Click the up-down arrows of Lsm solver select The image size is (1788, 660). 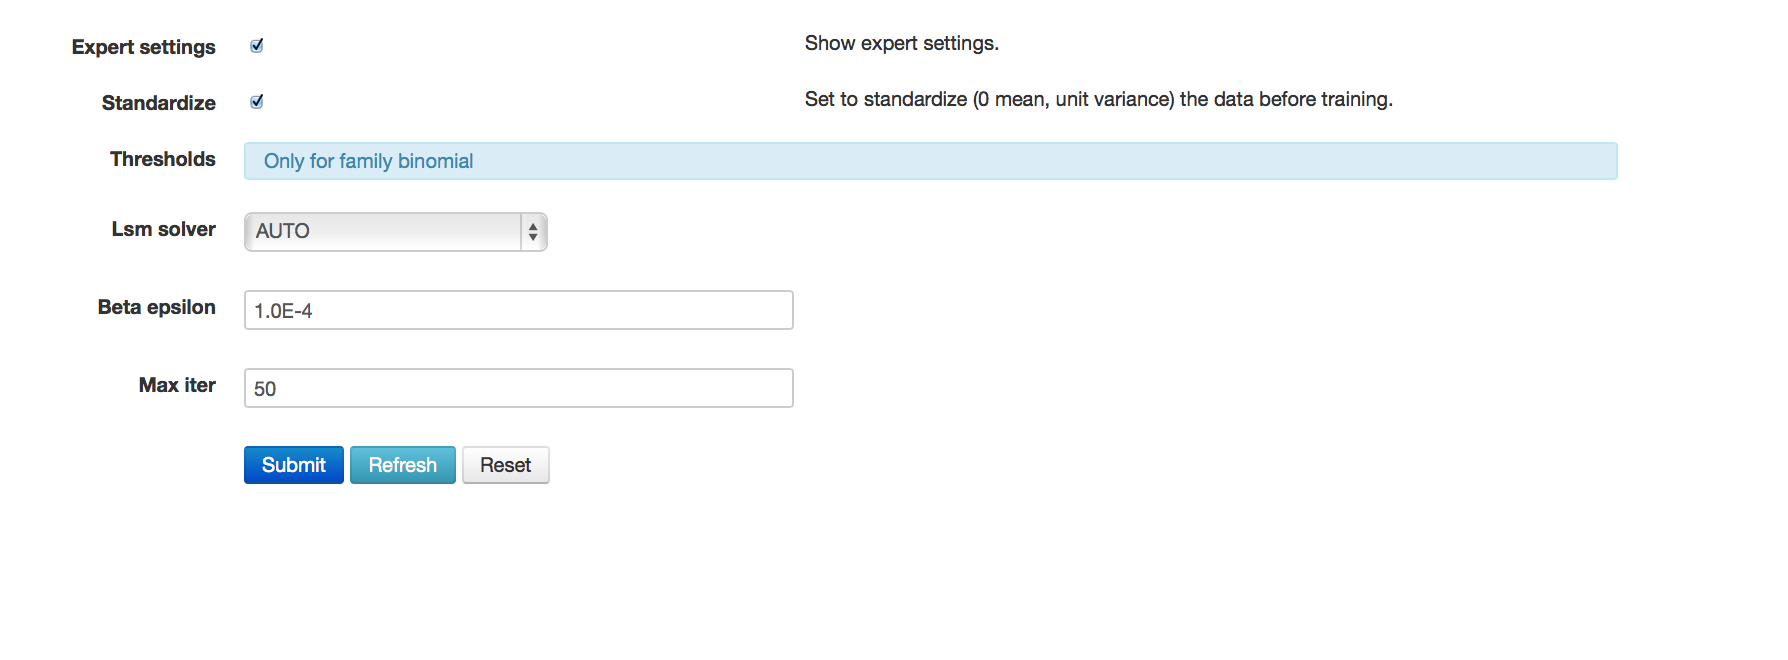(533, 232)
